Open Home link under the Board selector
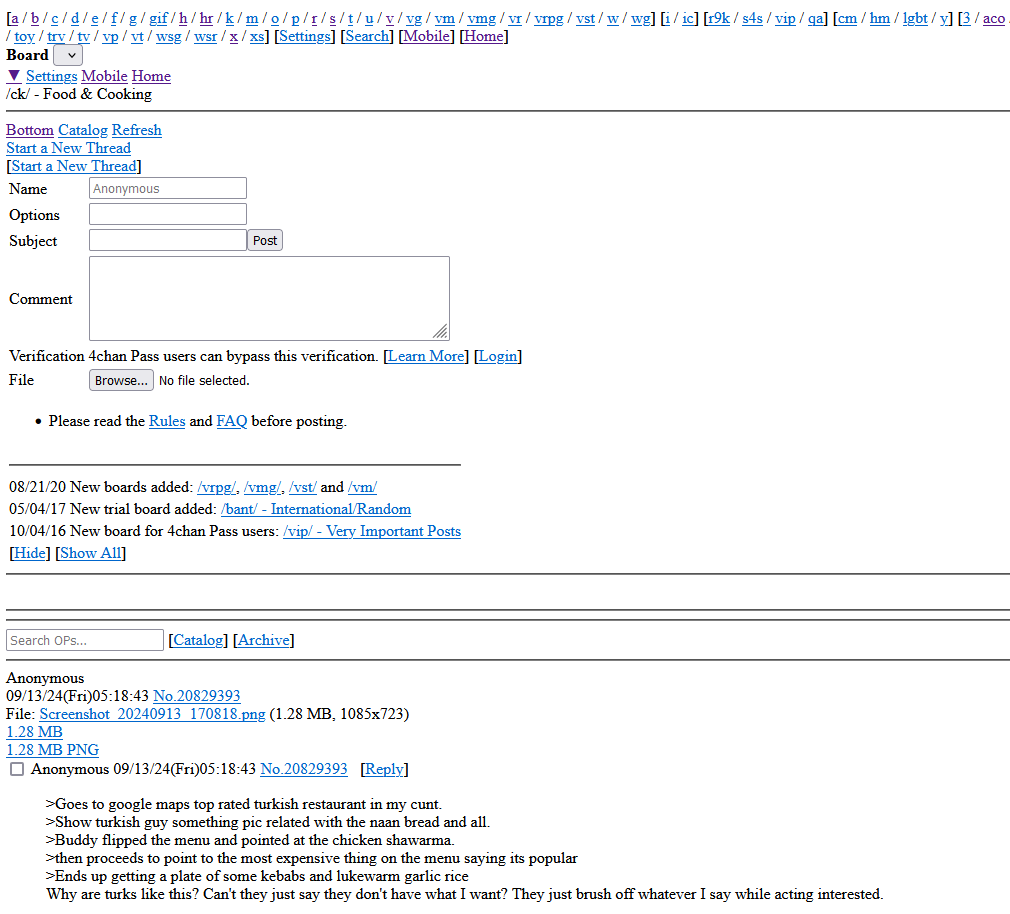Viewport: 1010px width, 914px height. click(151, 76)
